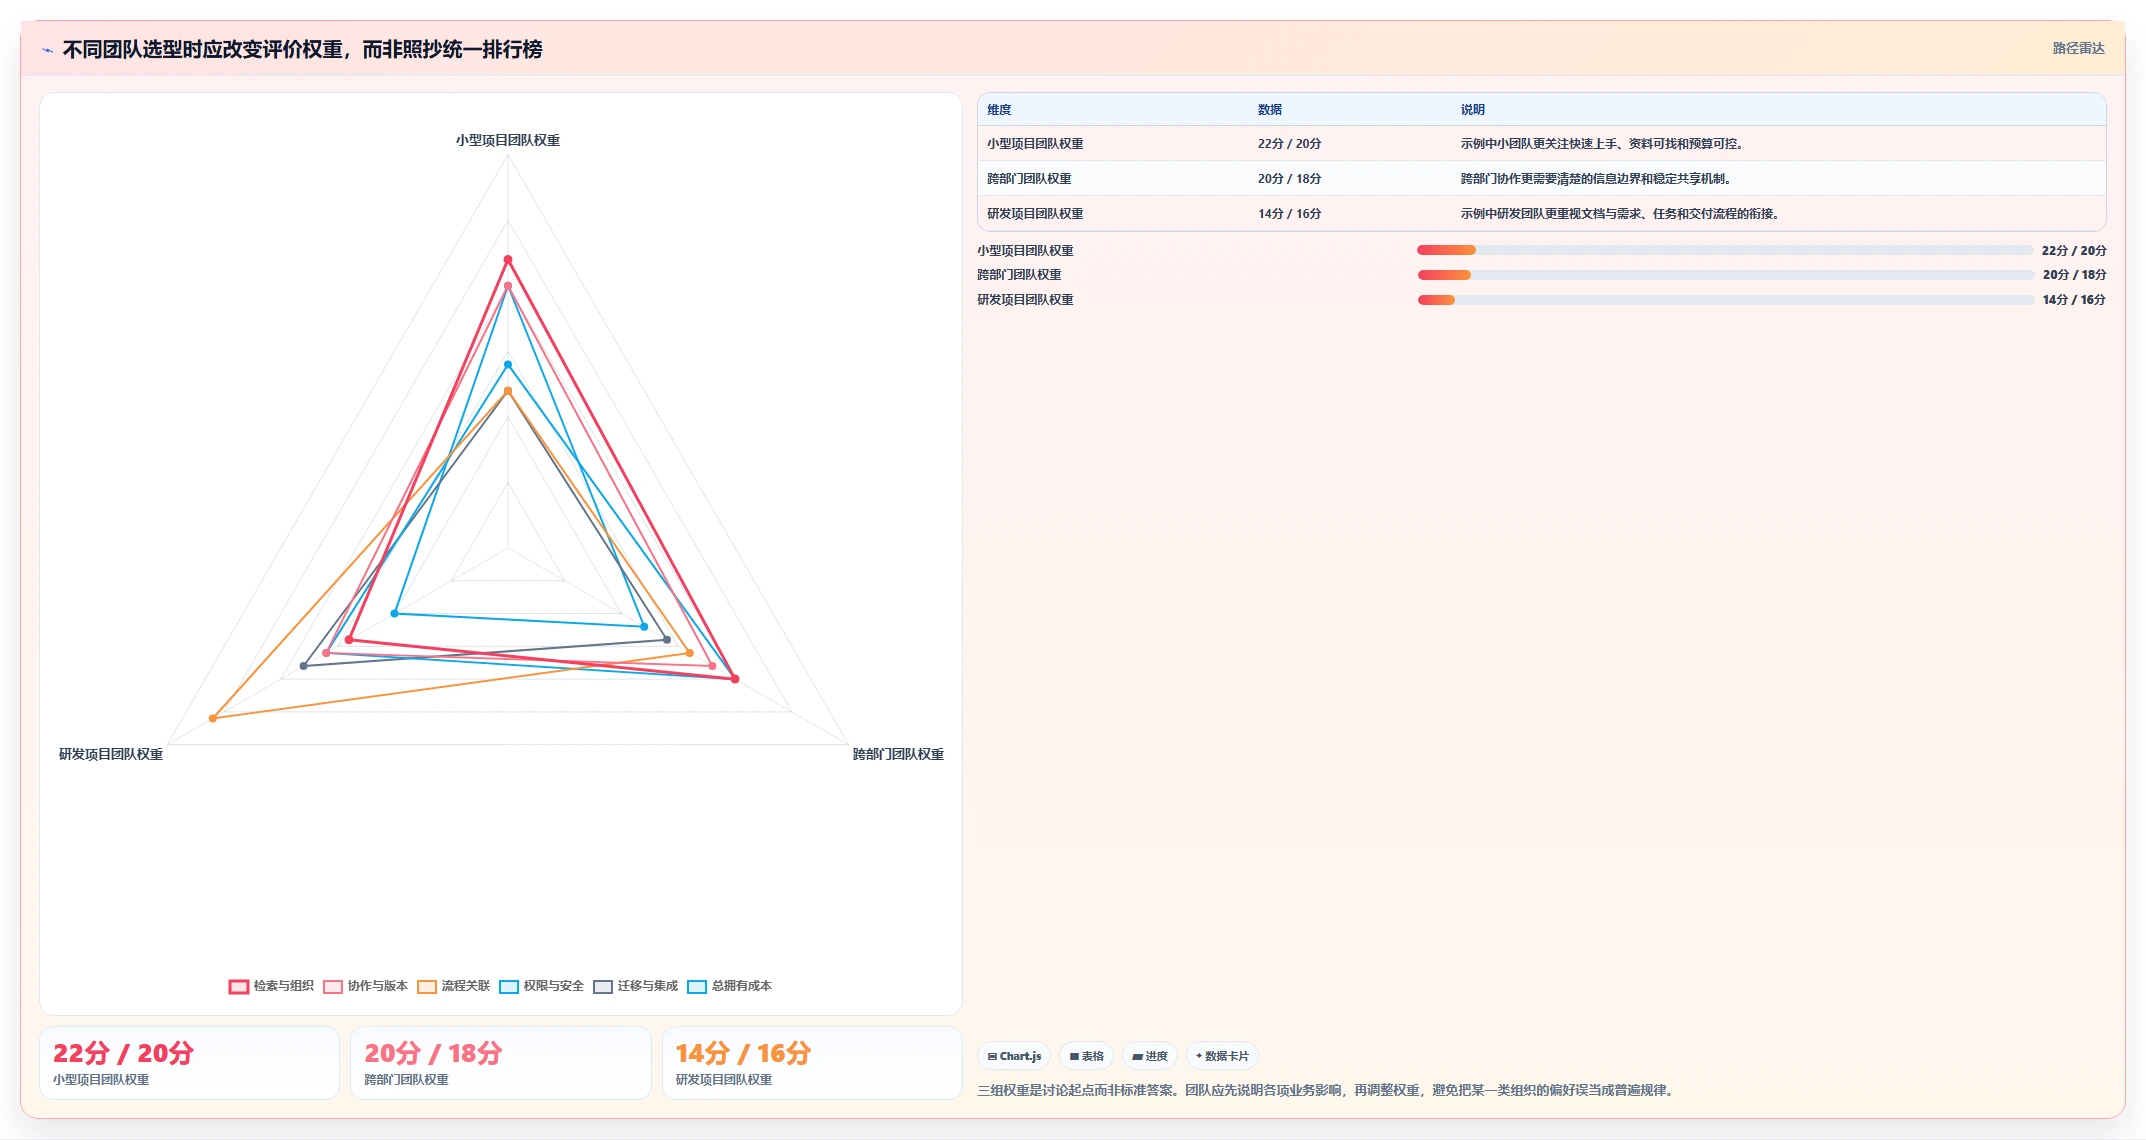Click the 数据 column header
This screenshot has width=2146, height=1140.
pyautogui.click(x=1270, y=110)
